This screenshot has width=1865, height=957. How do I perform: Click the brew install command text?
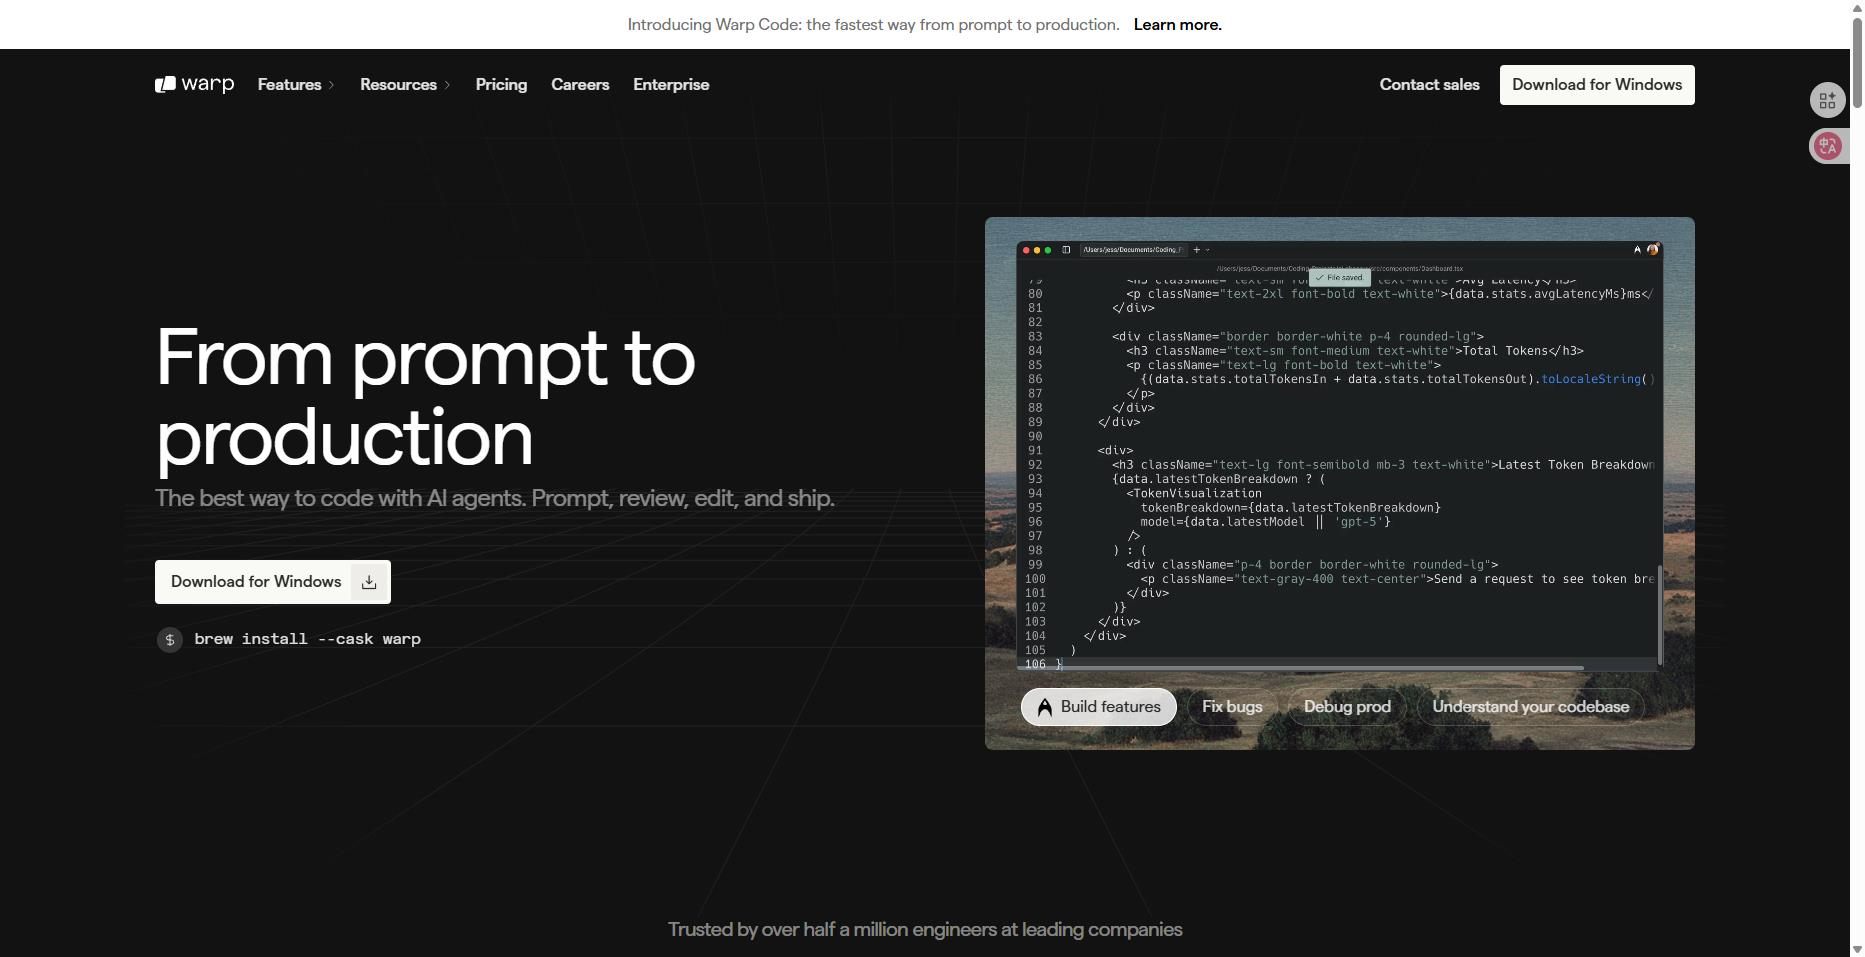pos(307,639)
